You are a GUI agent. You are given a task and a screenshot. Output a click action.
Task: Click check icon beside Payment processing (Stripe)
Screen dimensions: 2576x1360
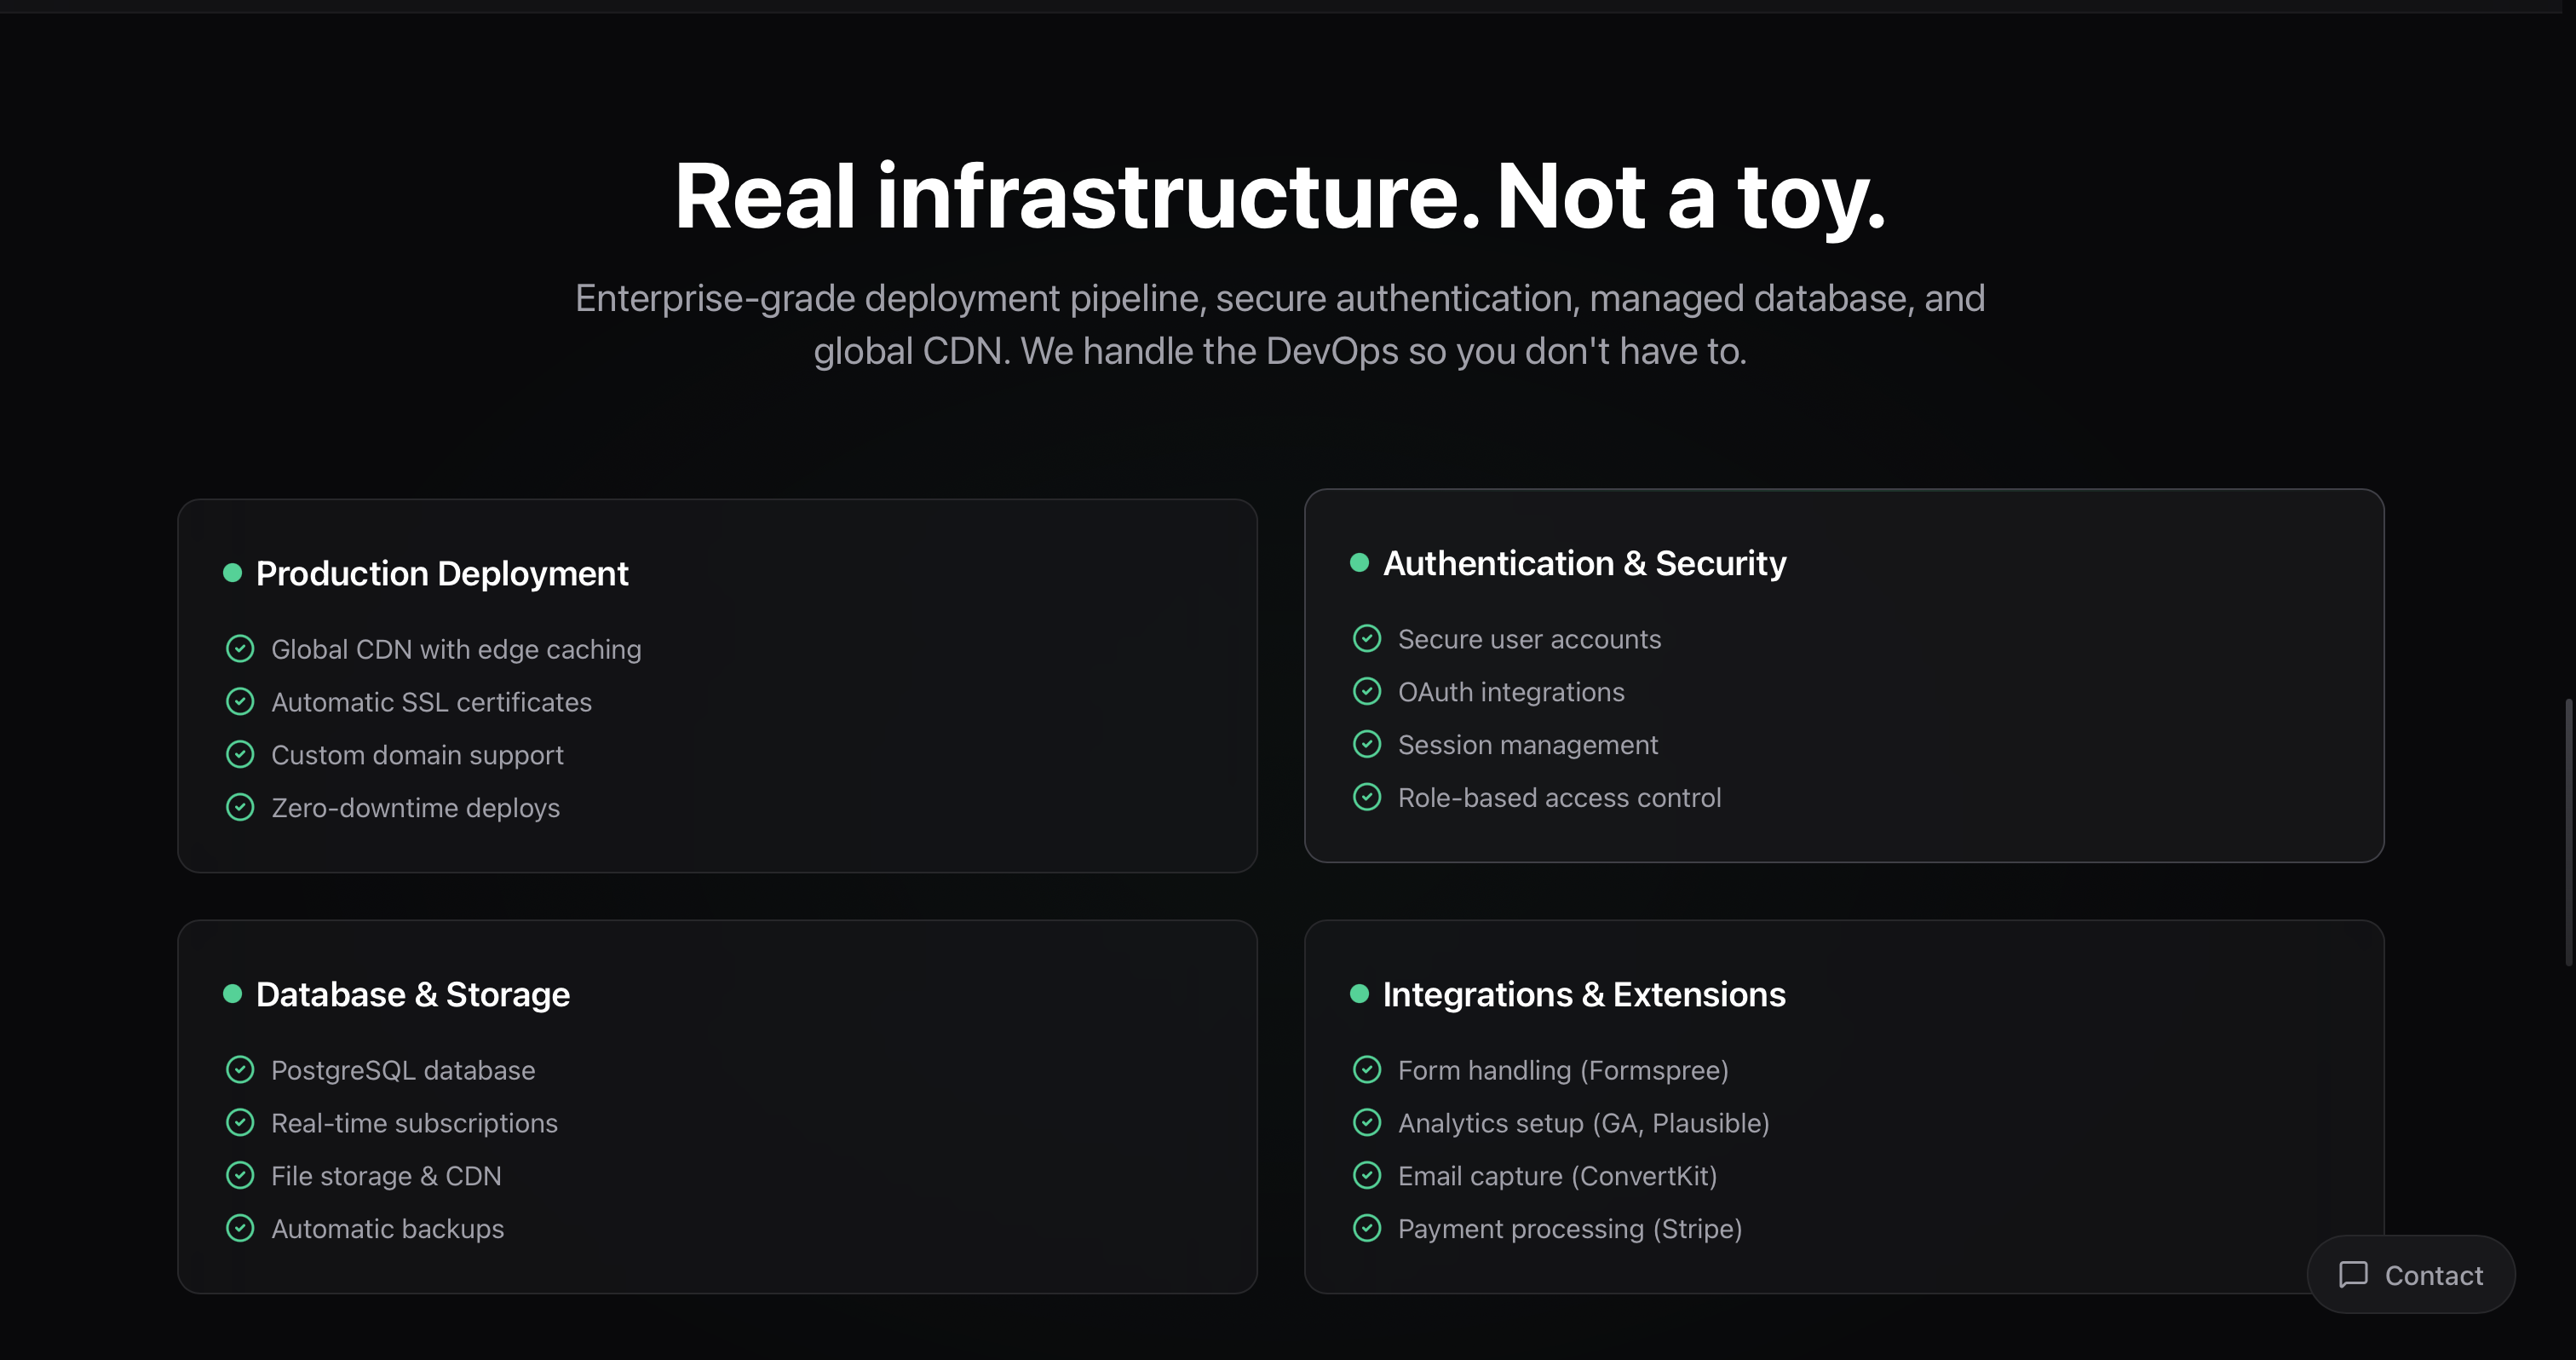(x=1367, y=1228)
